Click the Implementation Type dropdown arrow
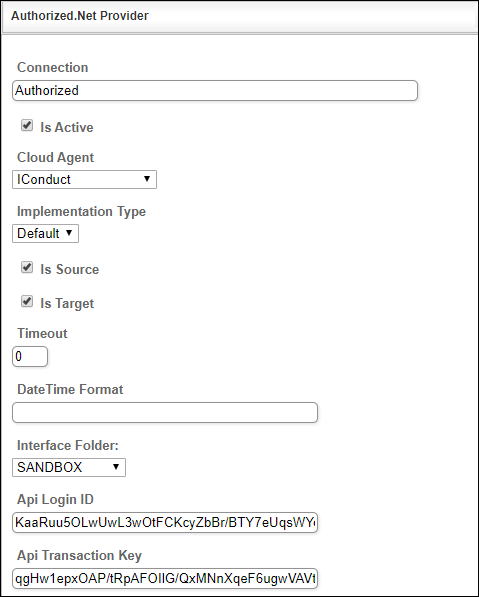 (69, 233)
